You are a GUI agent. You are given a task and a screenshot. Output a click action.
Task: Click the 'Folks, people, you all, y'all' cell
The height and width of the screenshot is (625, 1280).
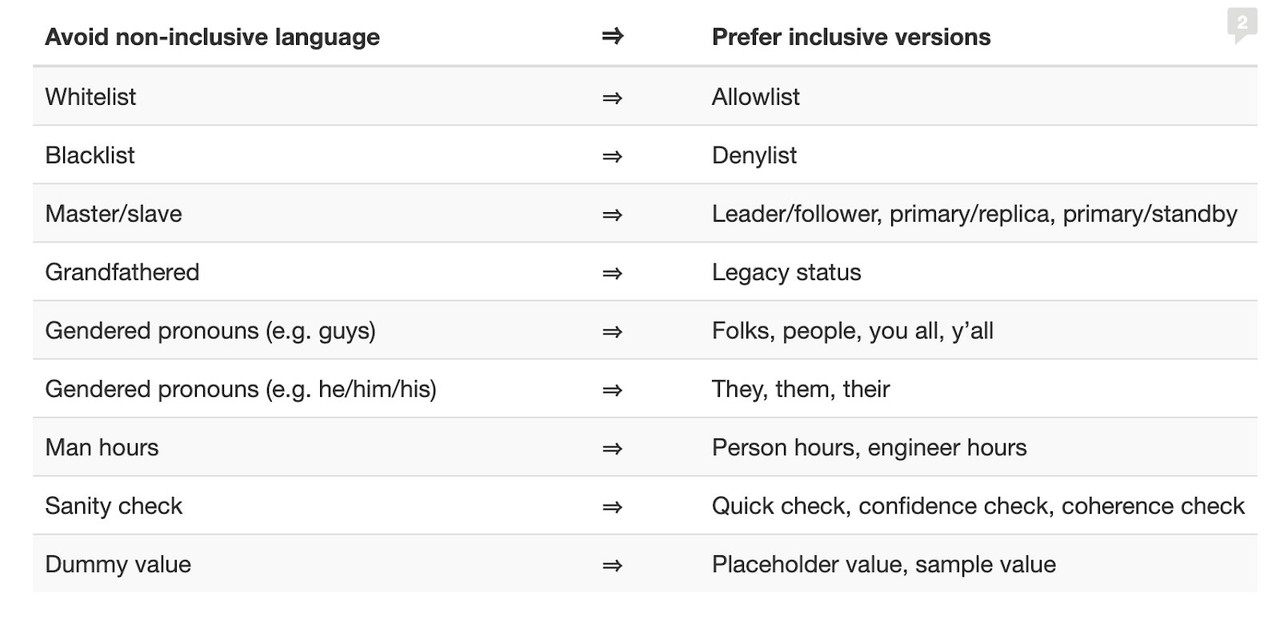(x=852, y=331)
